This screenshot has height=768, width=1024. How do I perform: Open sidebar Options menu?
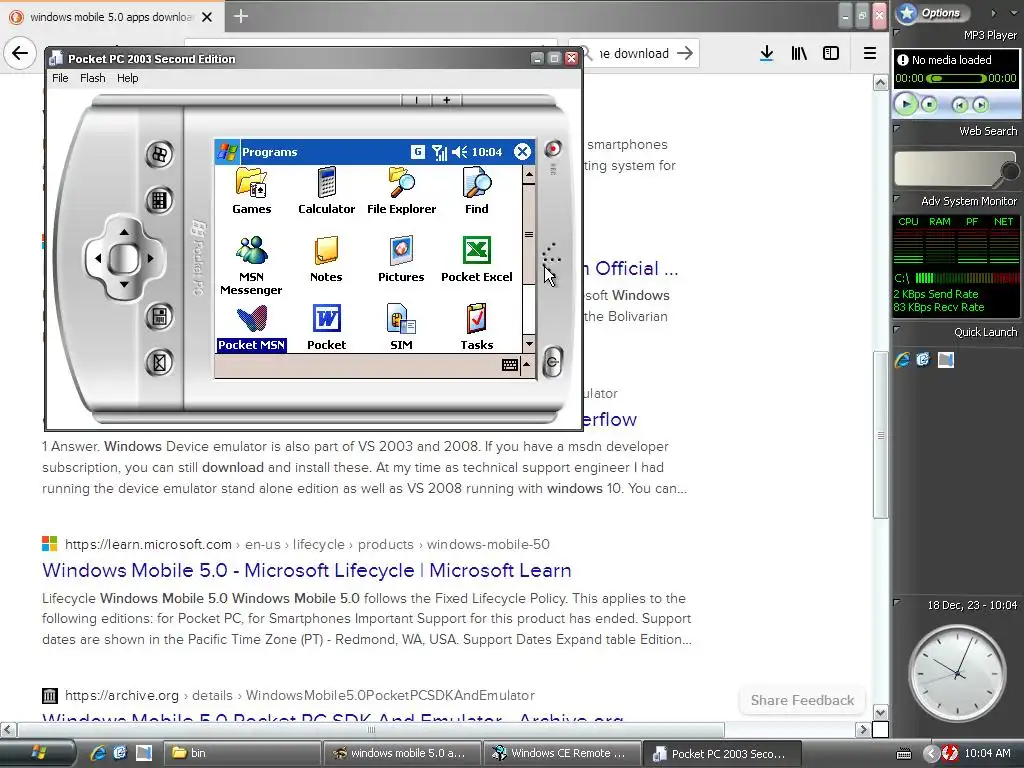click(x=933, y=12)
